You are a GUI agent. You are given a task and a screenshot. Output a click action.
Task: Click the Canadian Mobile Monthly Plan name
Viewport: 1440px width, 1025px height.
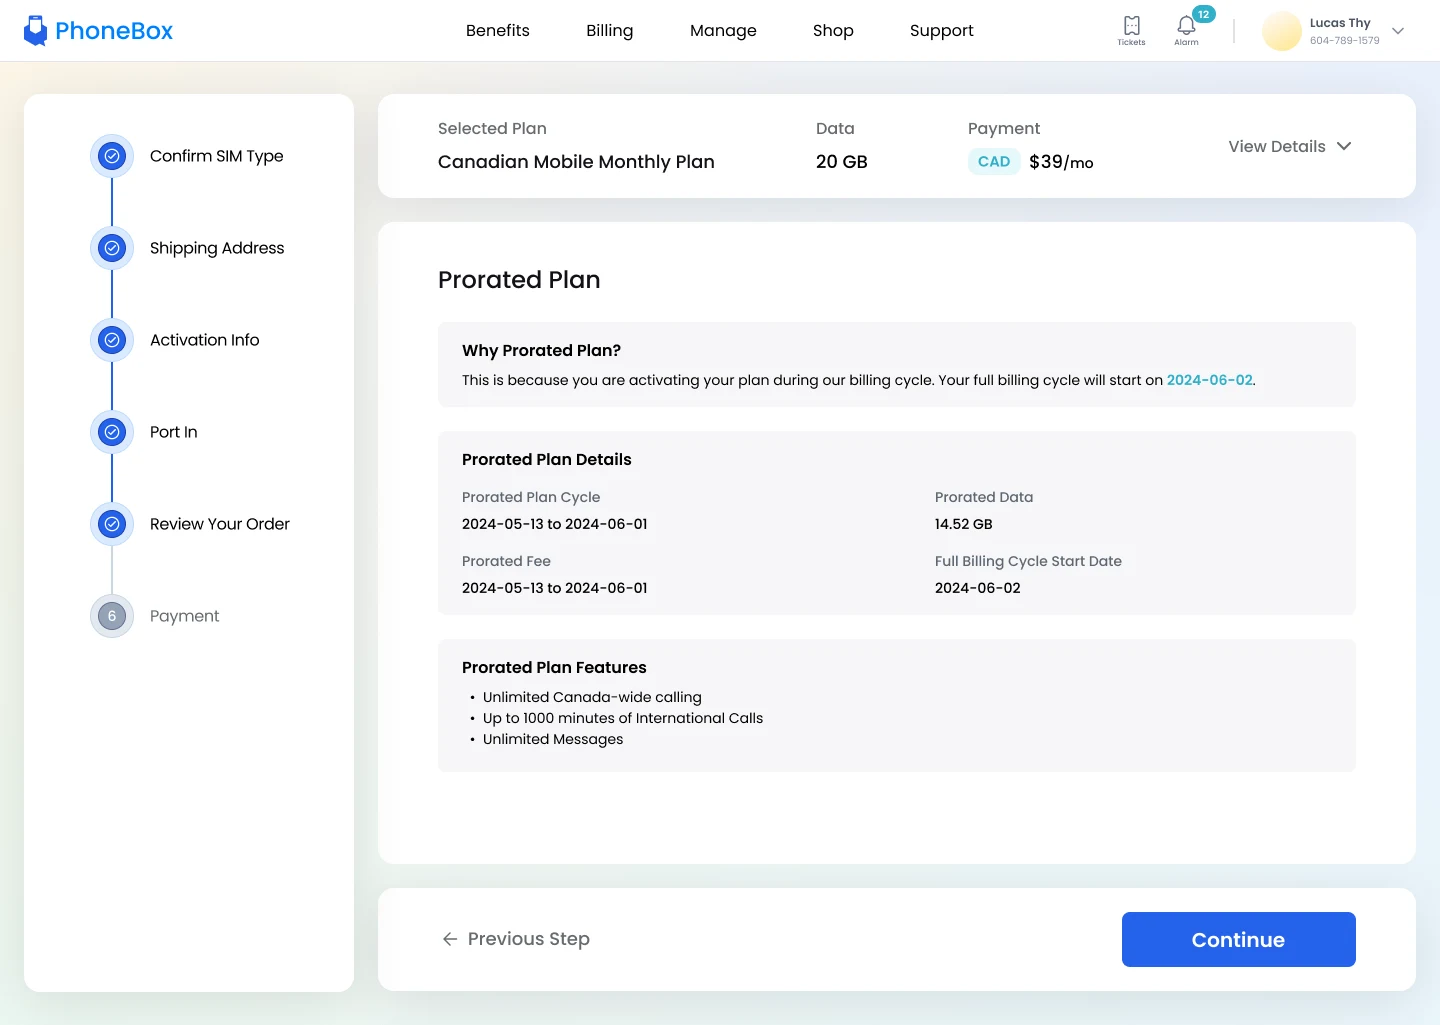(x=576, y=162)
